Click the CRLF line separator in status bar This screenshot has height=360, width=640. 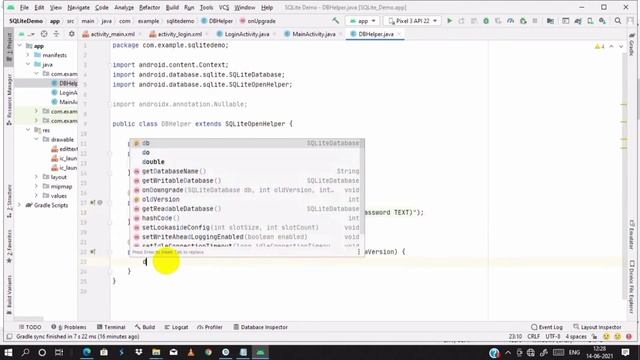tap(533, 336)
